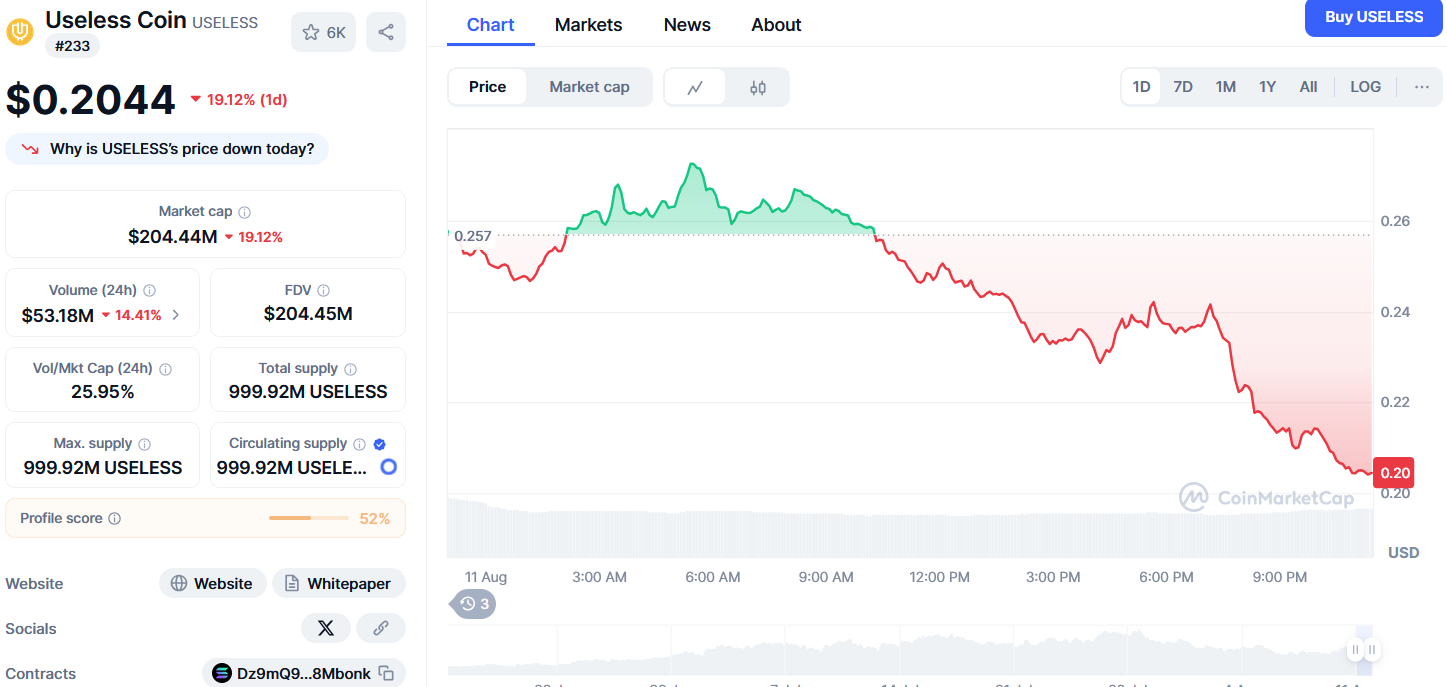This screenshot has height=687, width=1447.
Task: Click the $204.44M market cap value
Action: tap(172, 237)
